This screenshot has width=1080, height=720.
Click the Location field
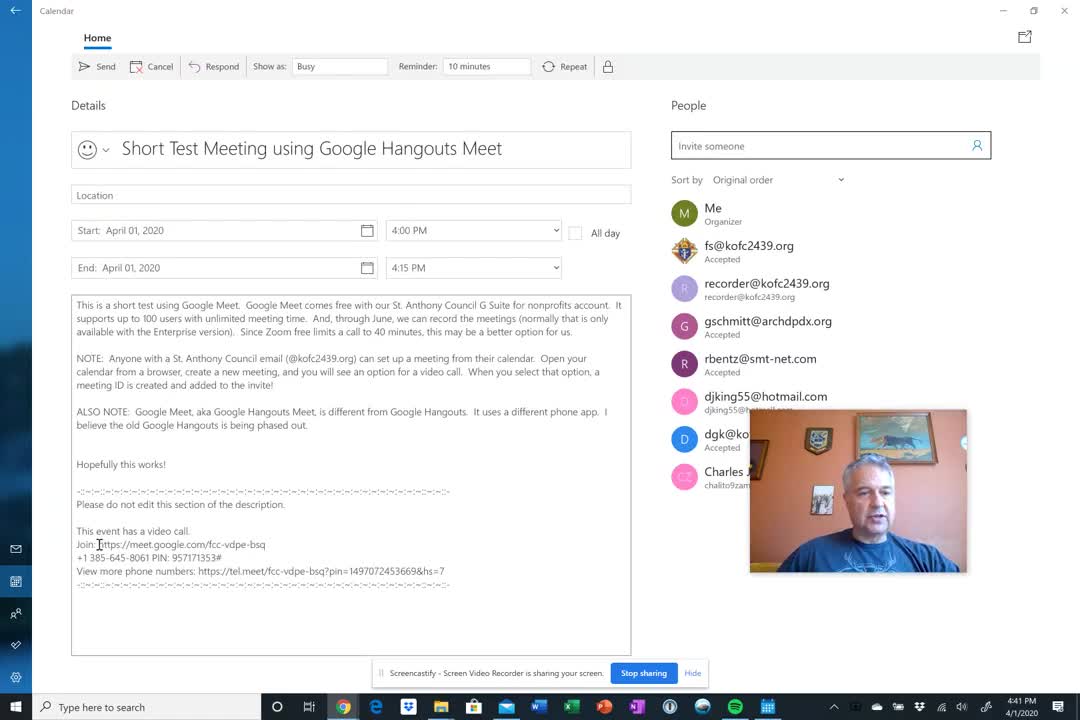[351, 195]
